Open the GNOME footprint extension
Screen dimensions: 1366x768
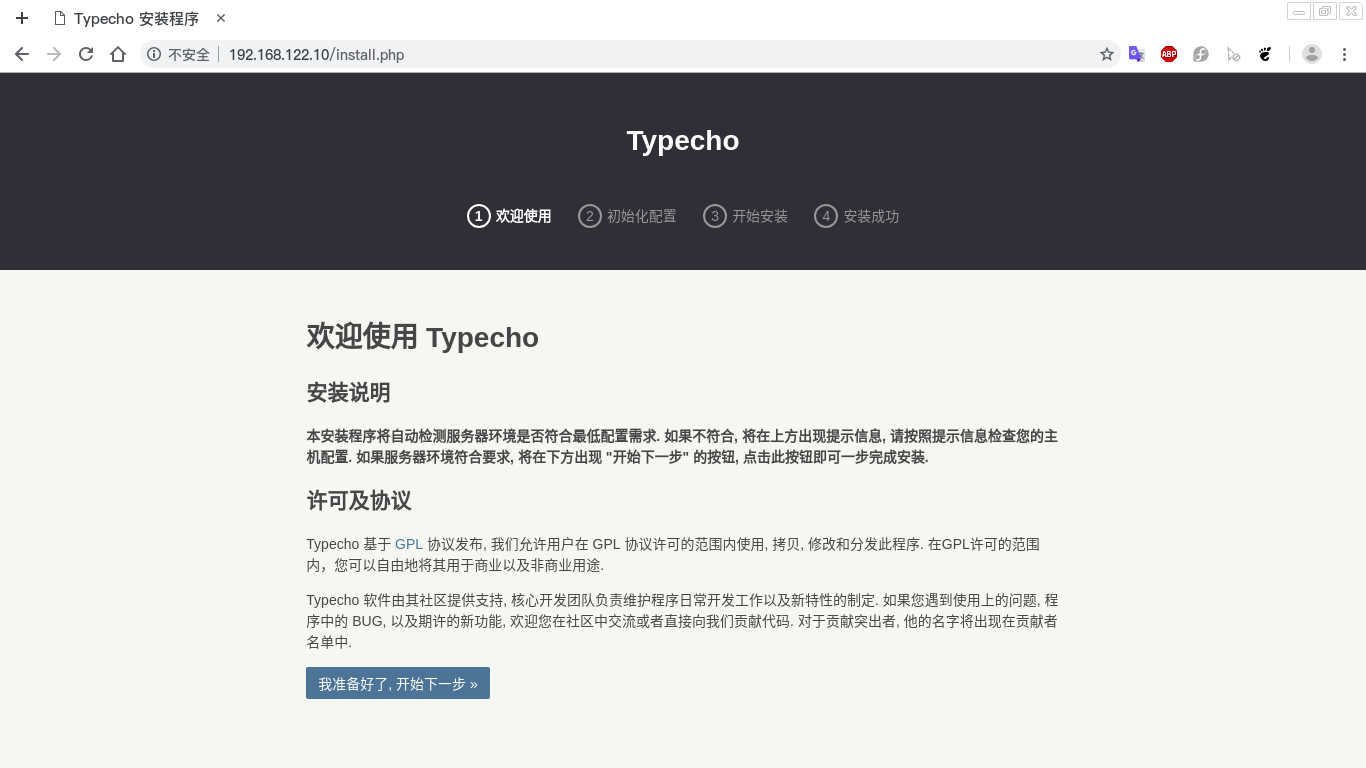(x=1265, y=54)
